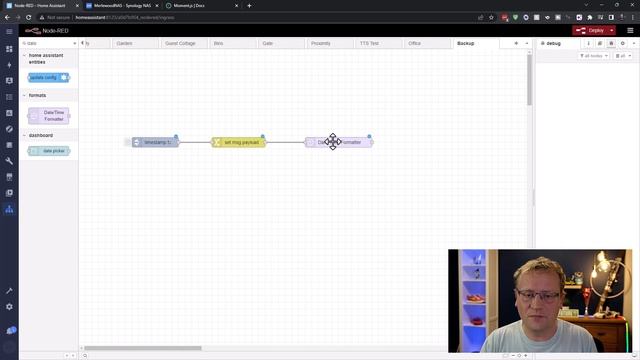The width and height of the screenshot is (640, 360).
Task: Select the Date/Time Formatter palette node
Action: [49, 116]
